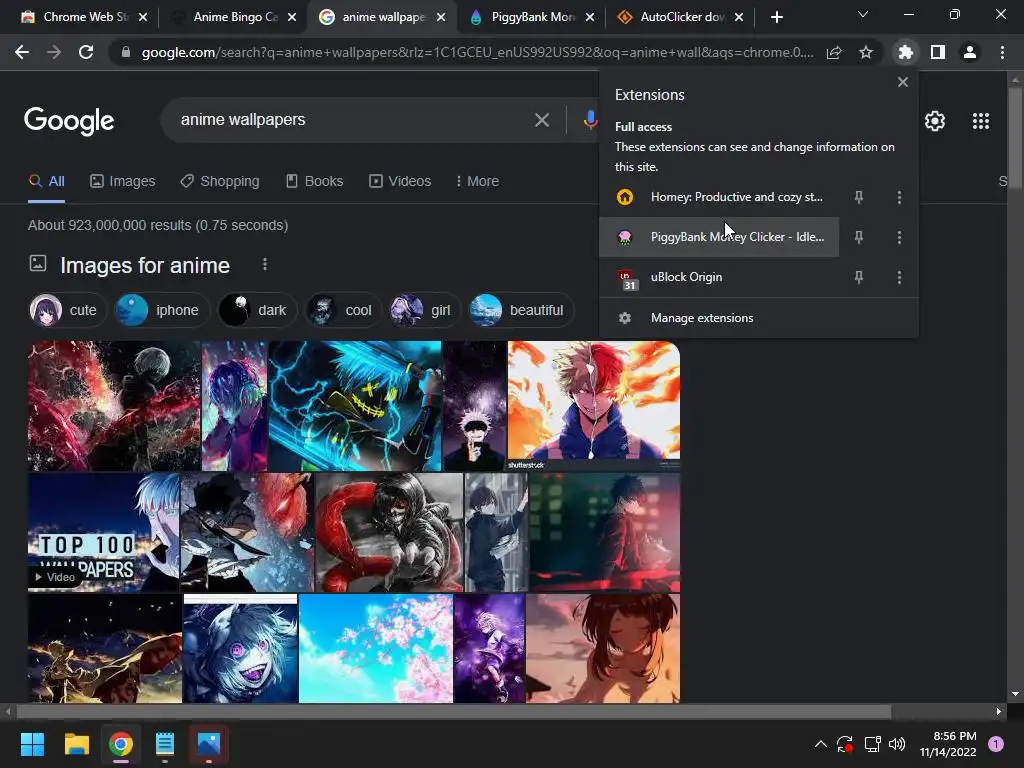Open options beside Images for anime
The height and width of the screenshot is (768, 1024).
(264, 264)
